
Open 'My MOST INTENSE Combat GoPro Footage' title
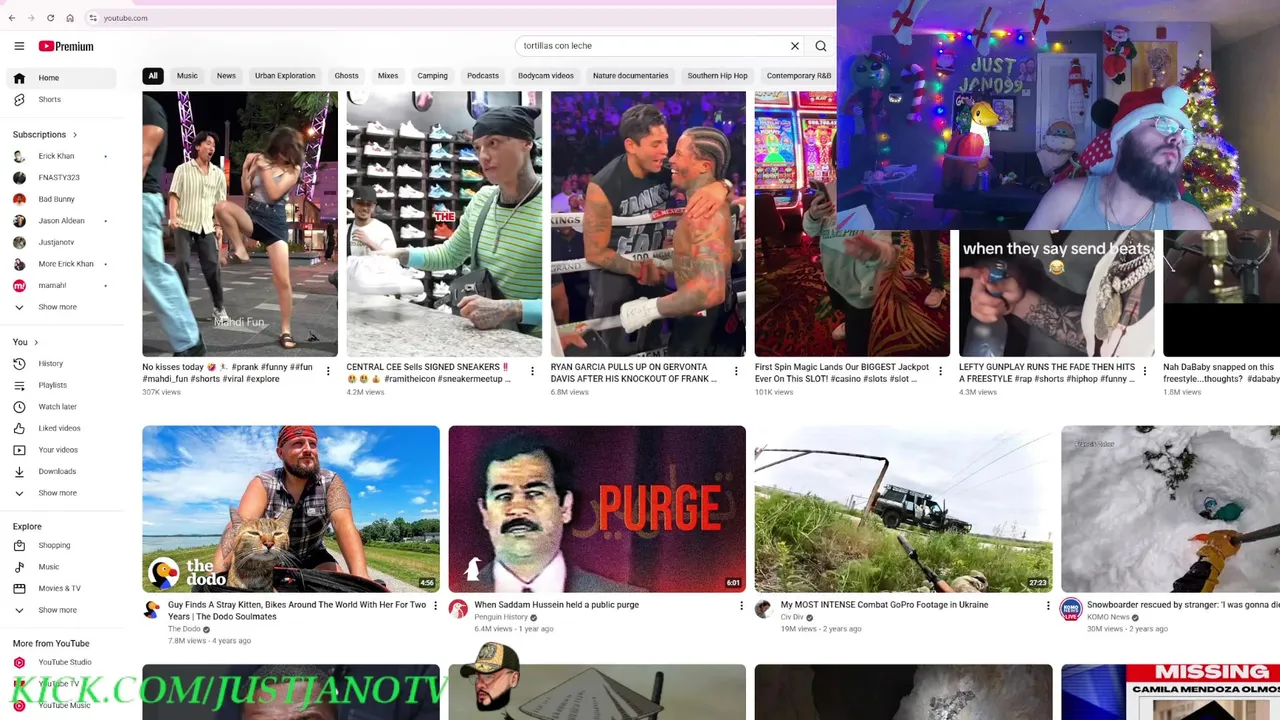(x=884, y=605)
